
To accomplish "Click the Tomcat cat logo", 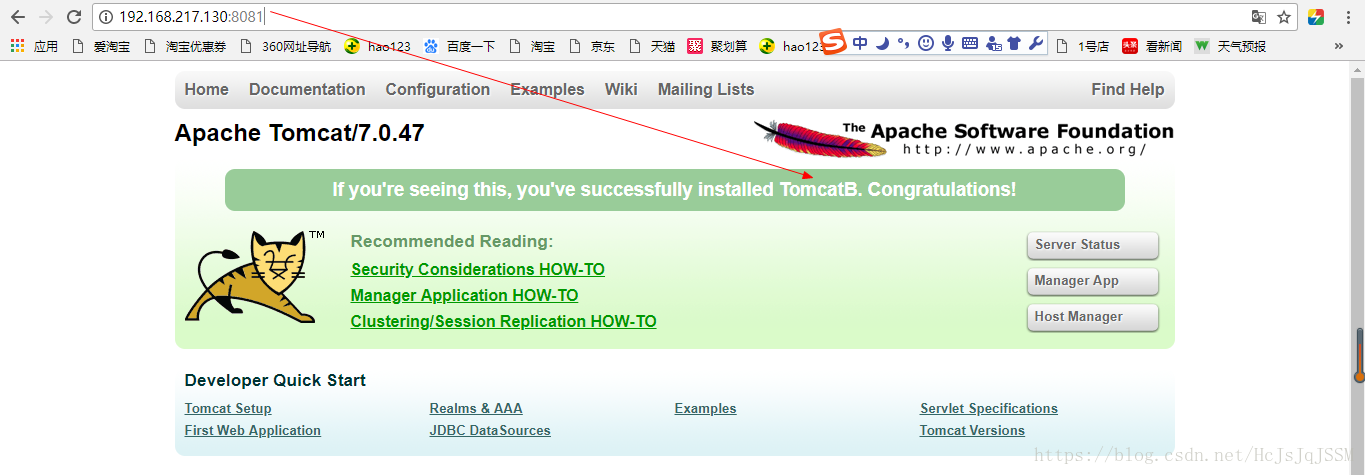I will [x=255, y=277].
